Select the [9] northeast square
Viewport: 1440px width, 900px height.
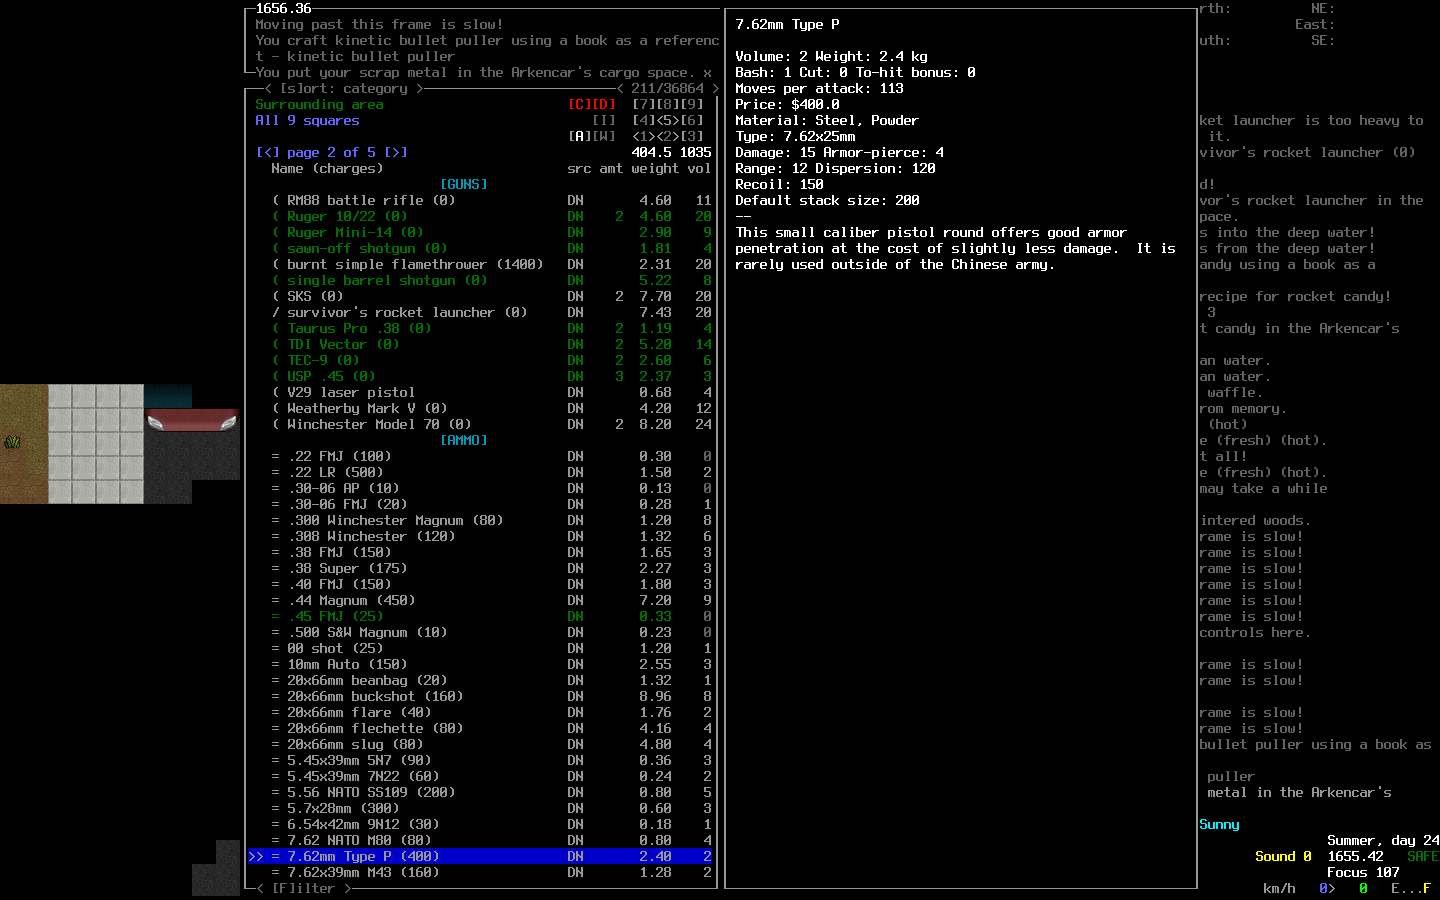point(692,104)
